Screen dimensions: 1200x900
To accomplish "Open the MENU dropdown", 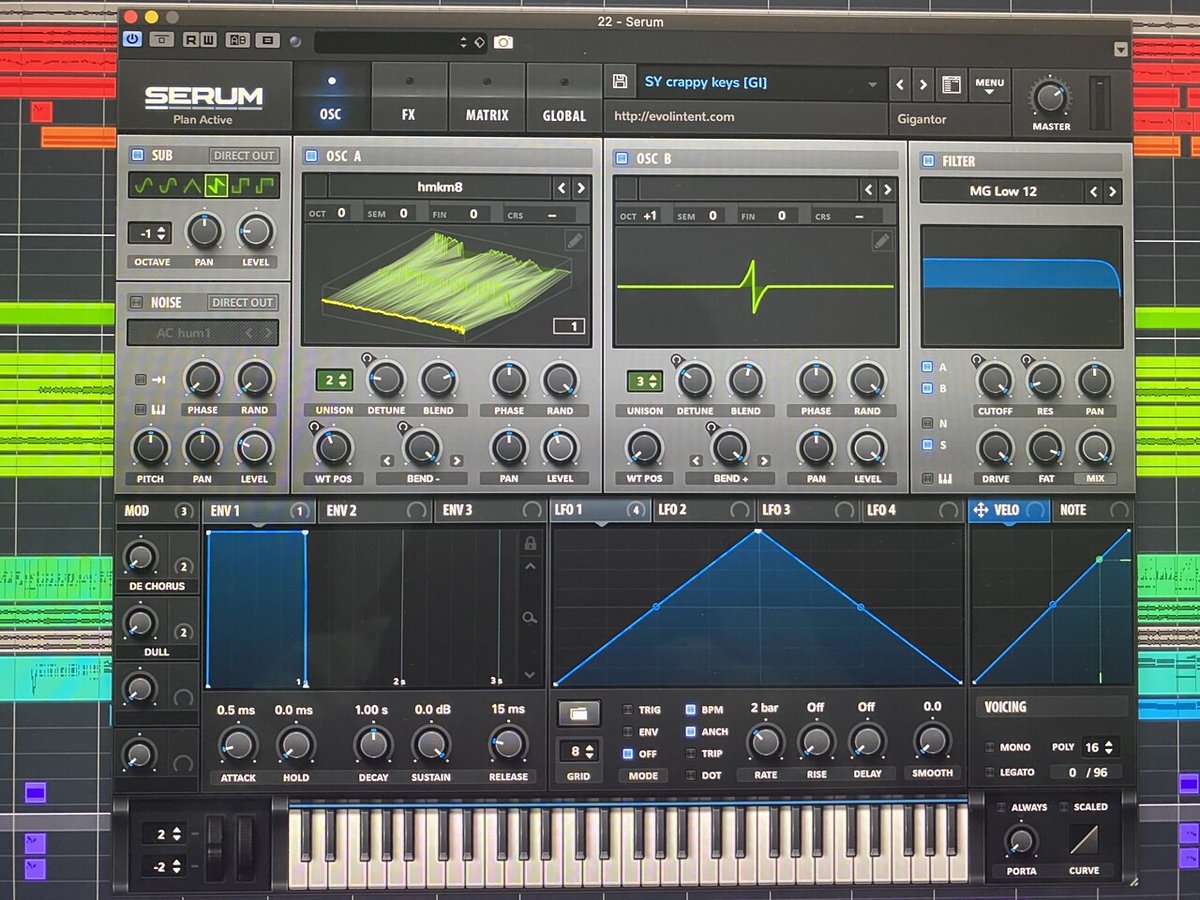I will click(x=989, y=86).
